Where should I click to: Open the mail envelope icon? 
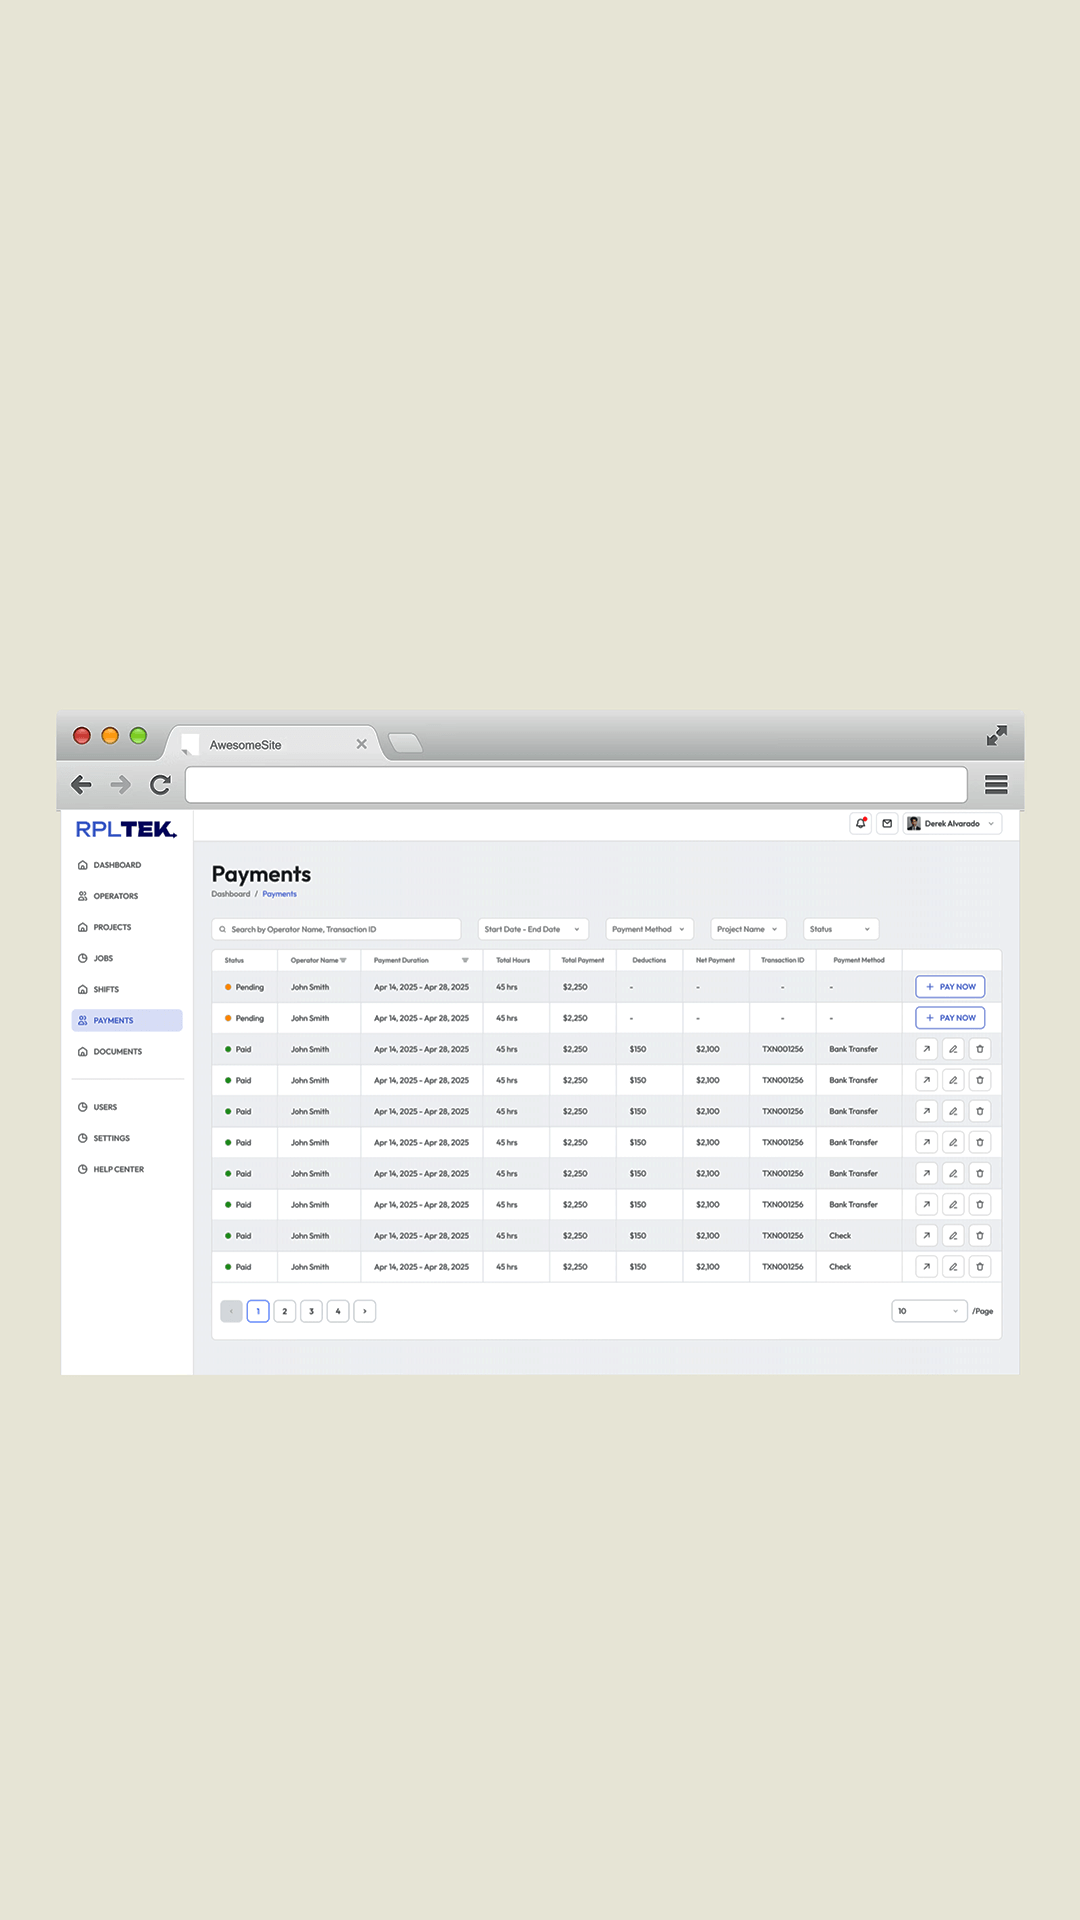[887, 823]
